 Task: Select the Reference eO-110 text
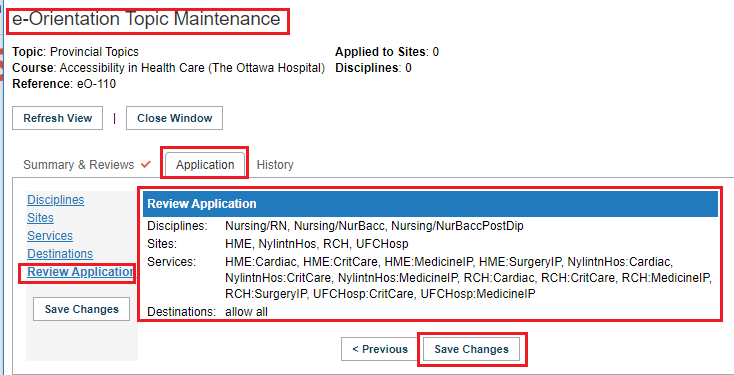click(64, 84)
